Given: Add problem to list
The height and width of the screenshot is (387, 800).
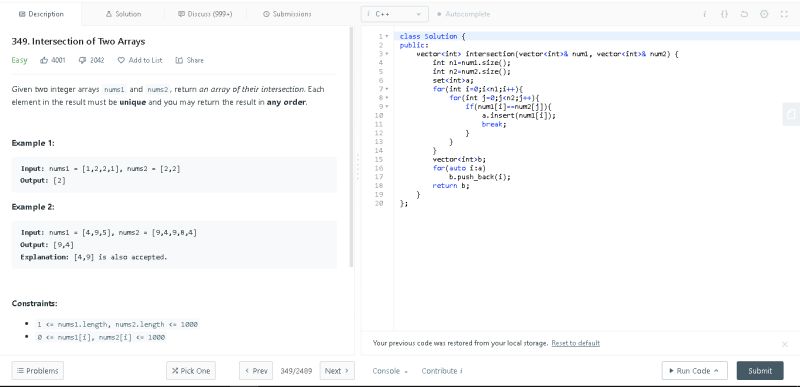Looking at the screenshot, I should click(140, 60).
